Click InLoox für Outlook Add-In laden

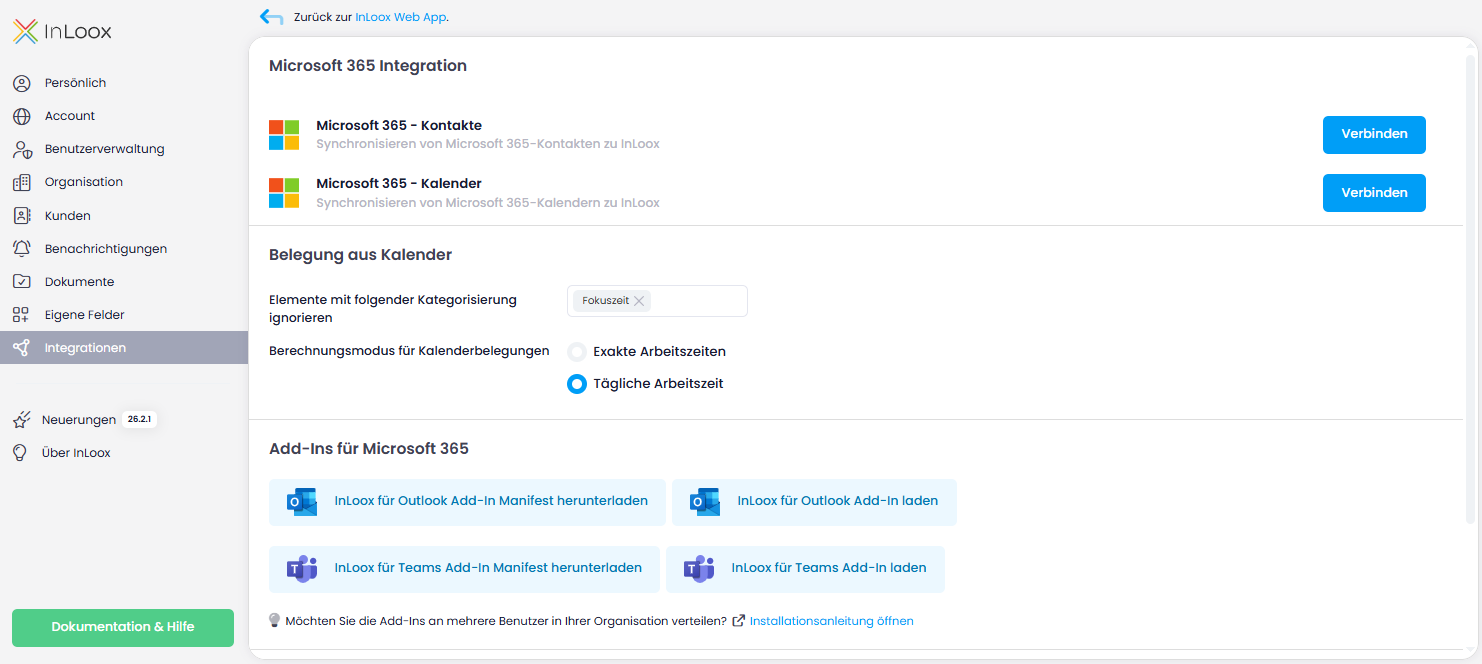[814, 502]
